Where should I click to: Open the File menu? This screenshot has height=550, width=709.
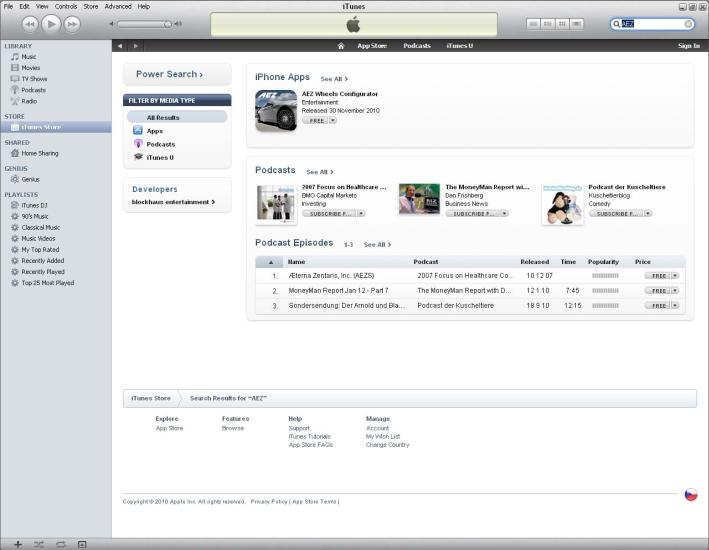click(8, 6)
